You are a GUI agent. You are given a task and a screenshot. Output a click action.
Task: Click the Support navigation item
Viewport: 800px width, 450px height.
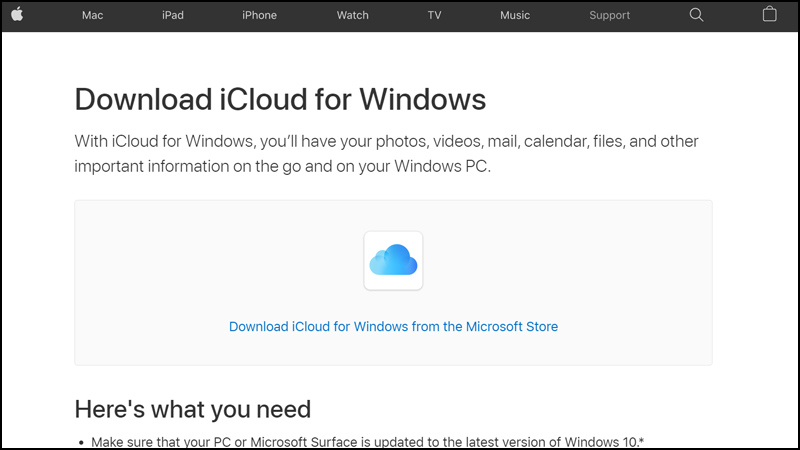[609, 15]
